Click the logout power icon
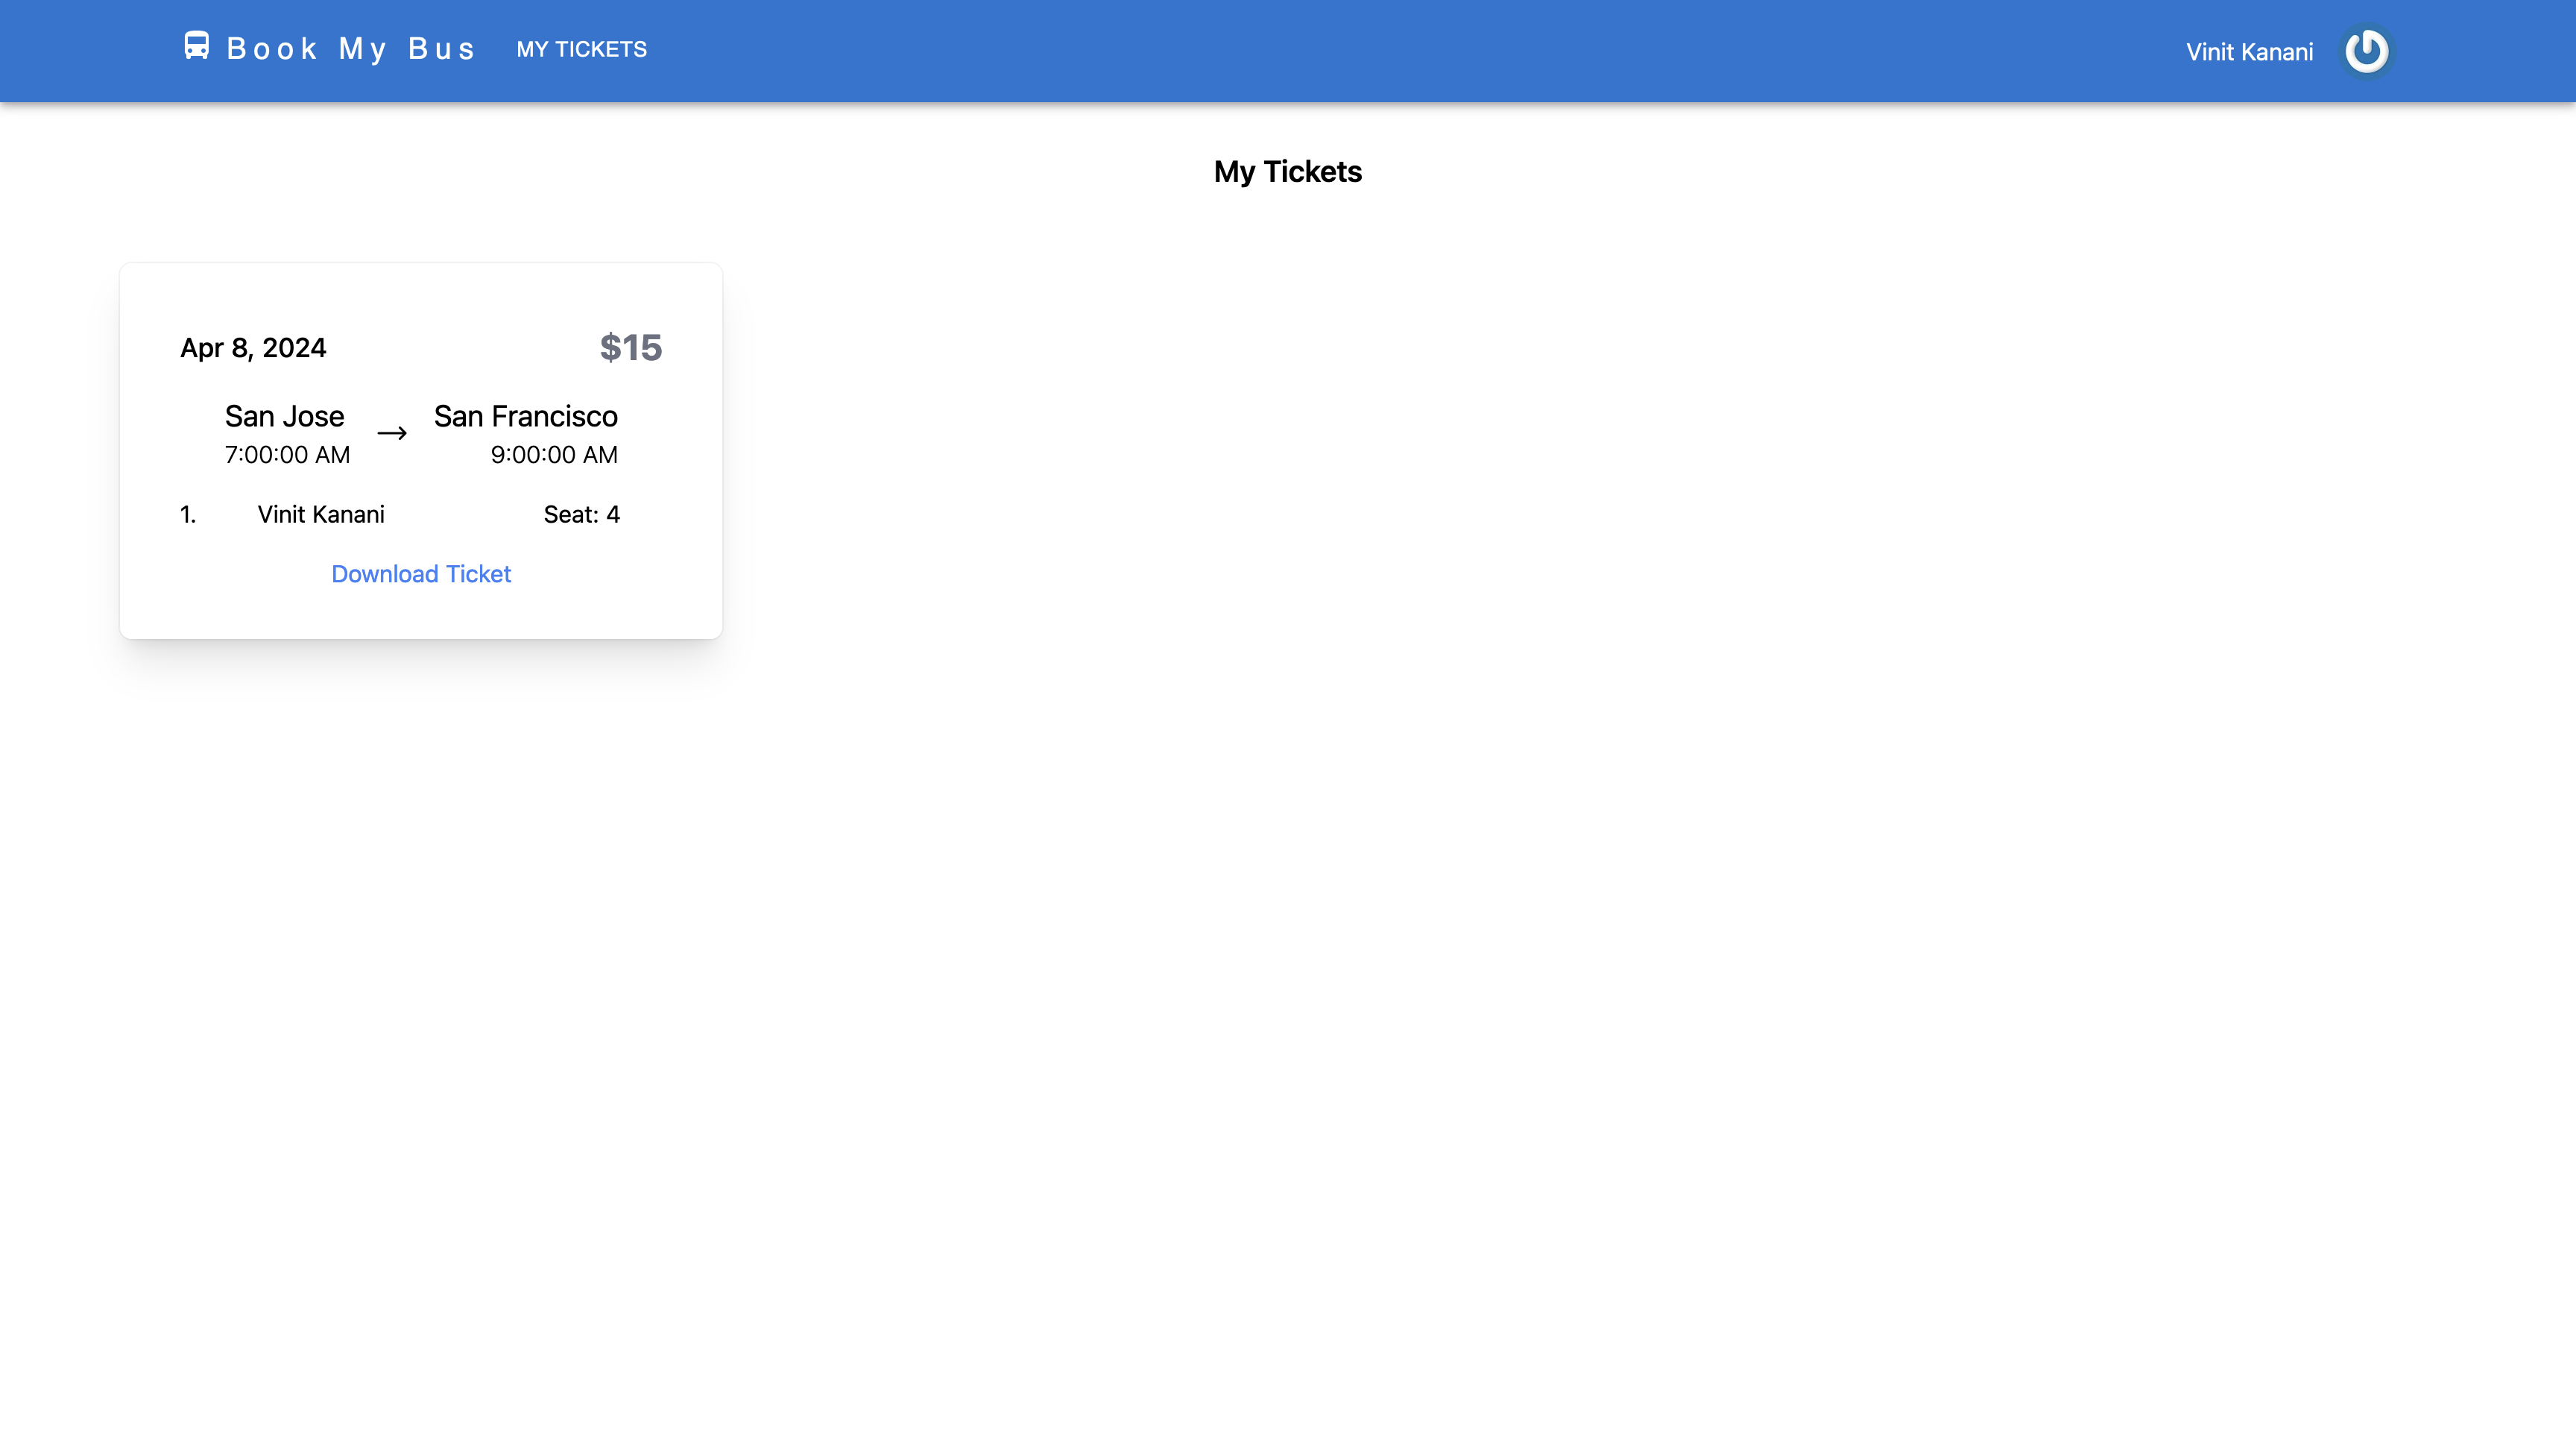The height and width of the screenshot is (1442, 2576). (x=2366, y=50)
